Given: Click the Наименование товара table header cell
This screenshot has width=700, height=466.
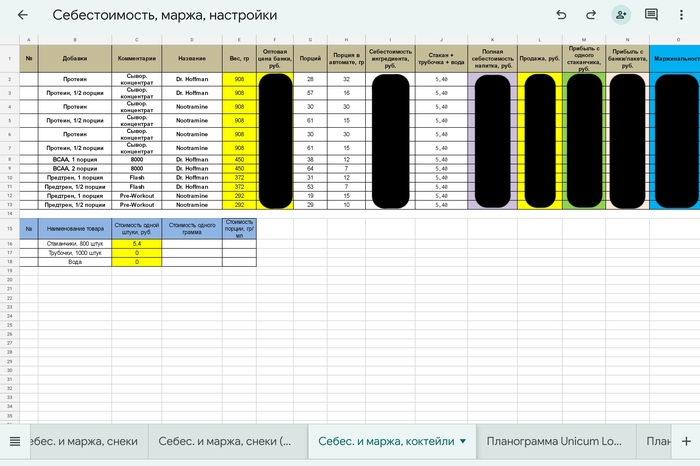Looking at the screenshot, I should pyautogui.click(x=74, y=228).
